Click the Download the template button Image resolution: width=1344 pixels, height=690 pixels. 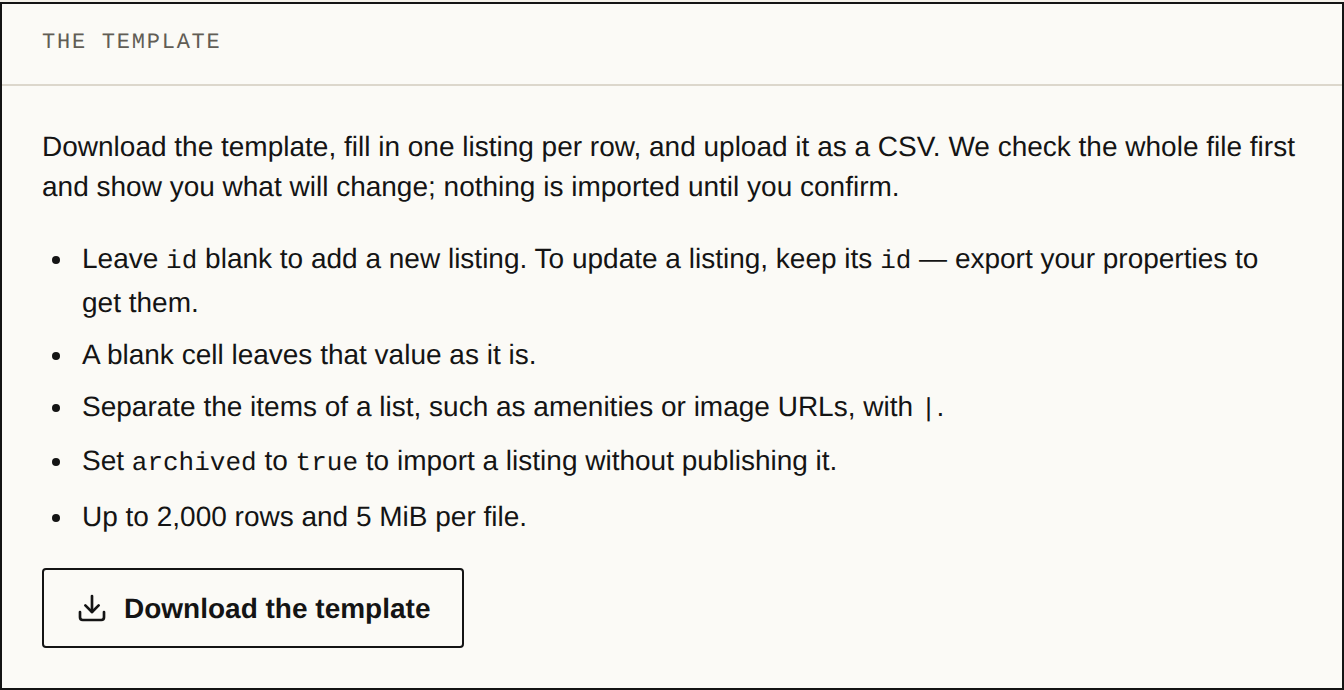(253, 608)
